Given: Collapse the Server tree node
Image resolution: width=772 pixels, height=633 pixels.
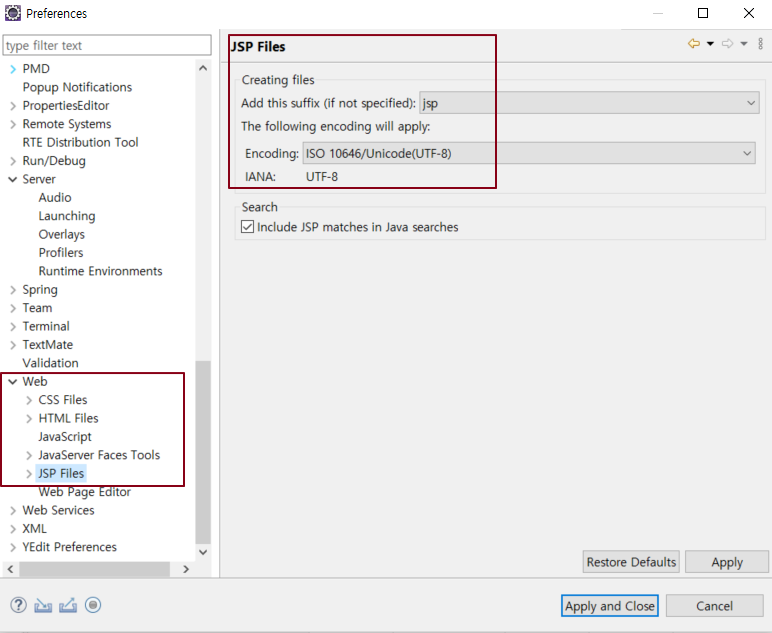Looking at the screenshot, I should (x=13, y=179).
